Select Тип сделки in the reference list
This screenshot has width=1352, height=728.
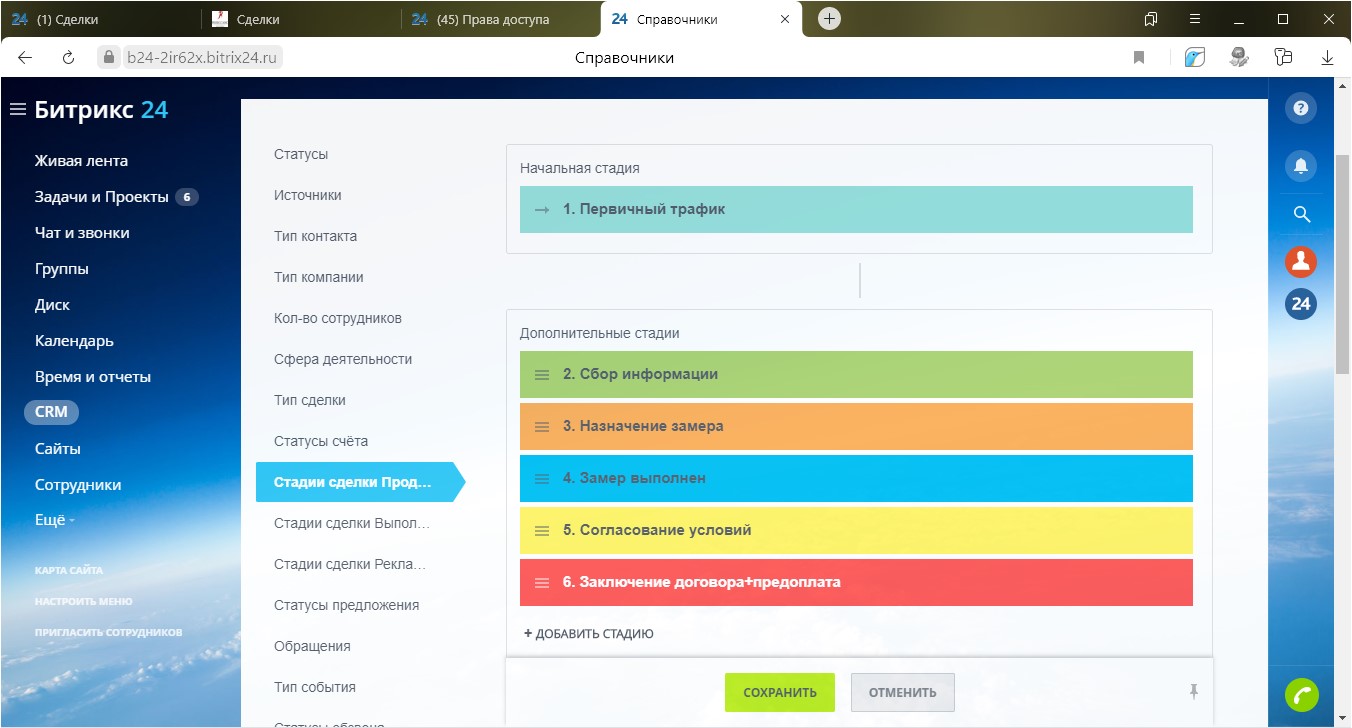click(310, 401)
